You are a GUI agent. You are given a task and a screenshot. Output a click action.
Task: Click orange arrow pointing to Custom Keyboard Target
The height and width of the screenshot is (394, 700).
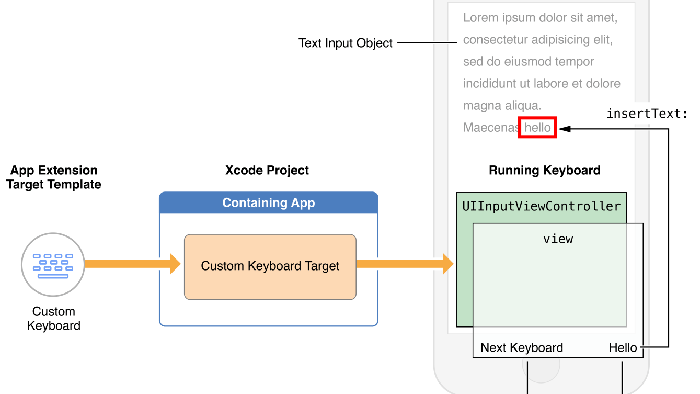(x=132, y=264)
